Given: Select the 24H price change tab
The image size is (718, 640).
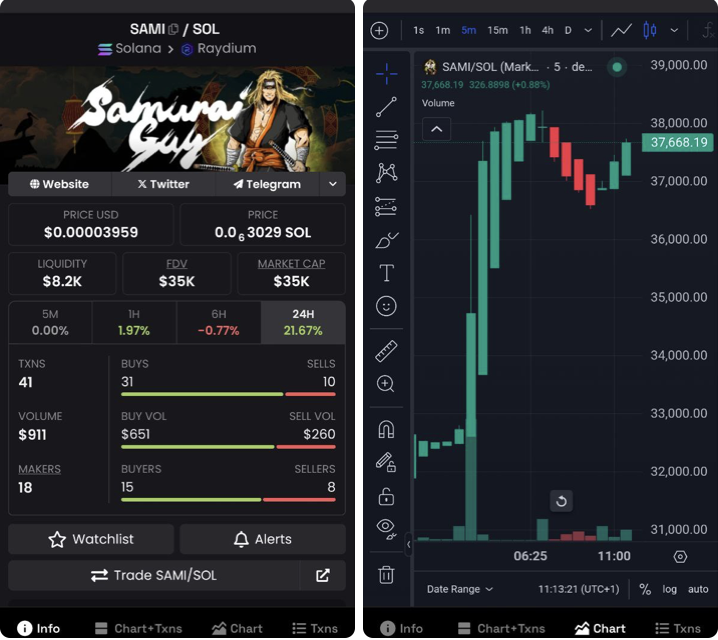Looking at the screenshot, I should click(x=303, y=322).
